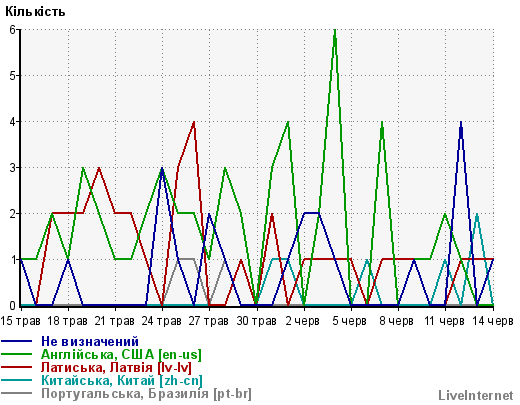Screen dimensions: 520x405
Task: Click the blue line swatch for Не визначений
Action: tap(17, 341)
